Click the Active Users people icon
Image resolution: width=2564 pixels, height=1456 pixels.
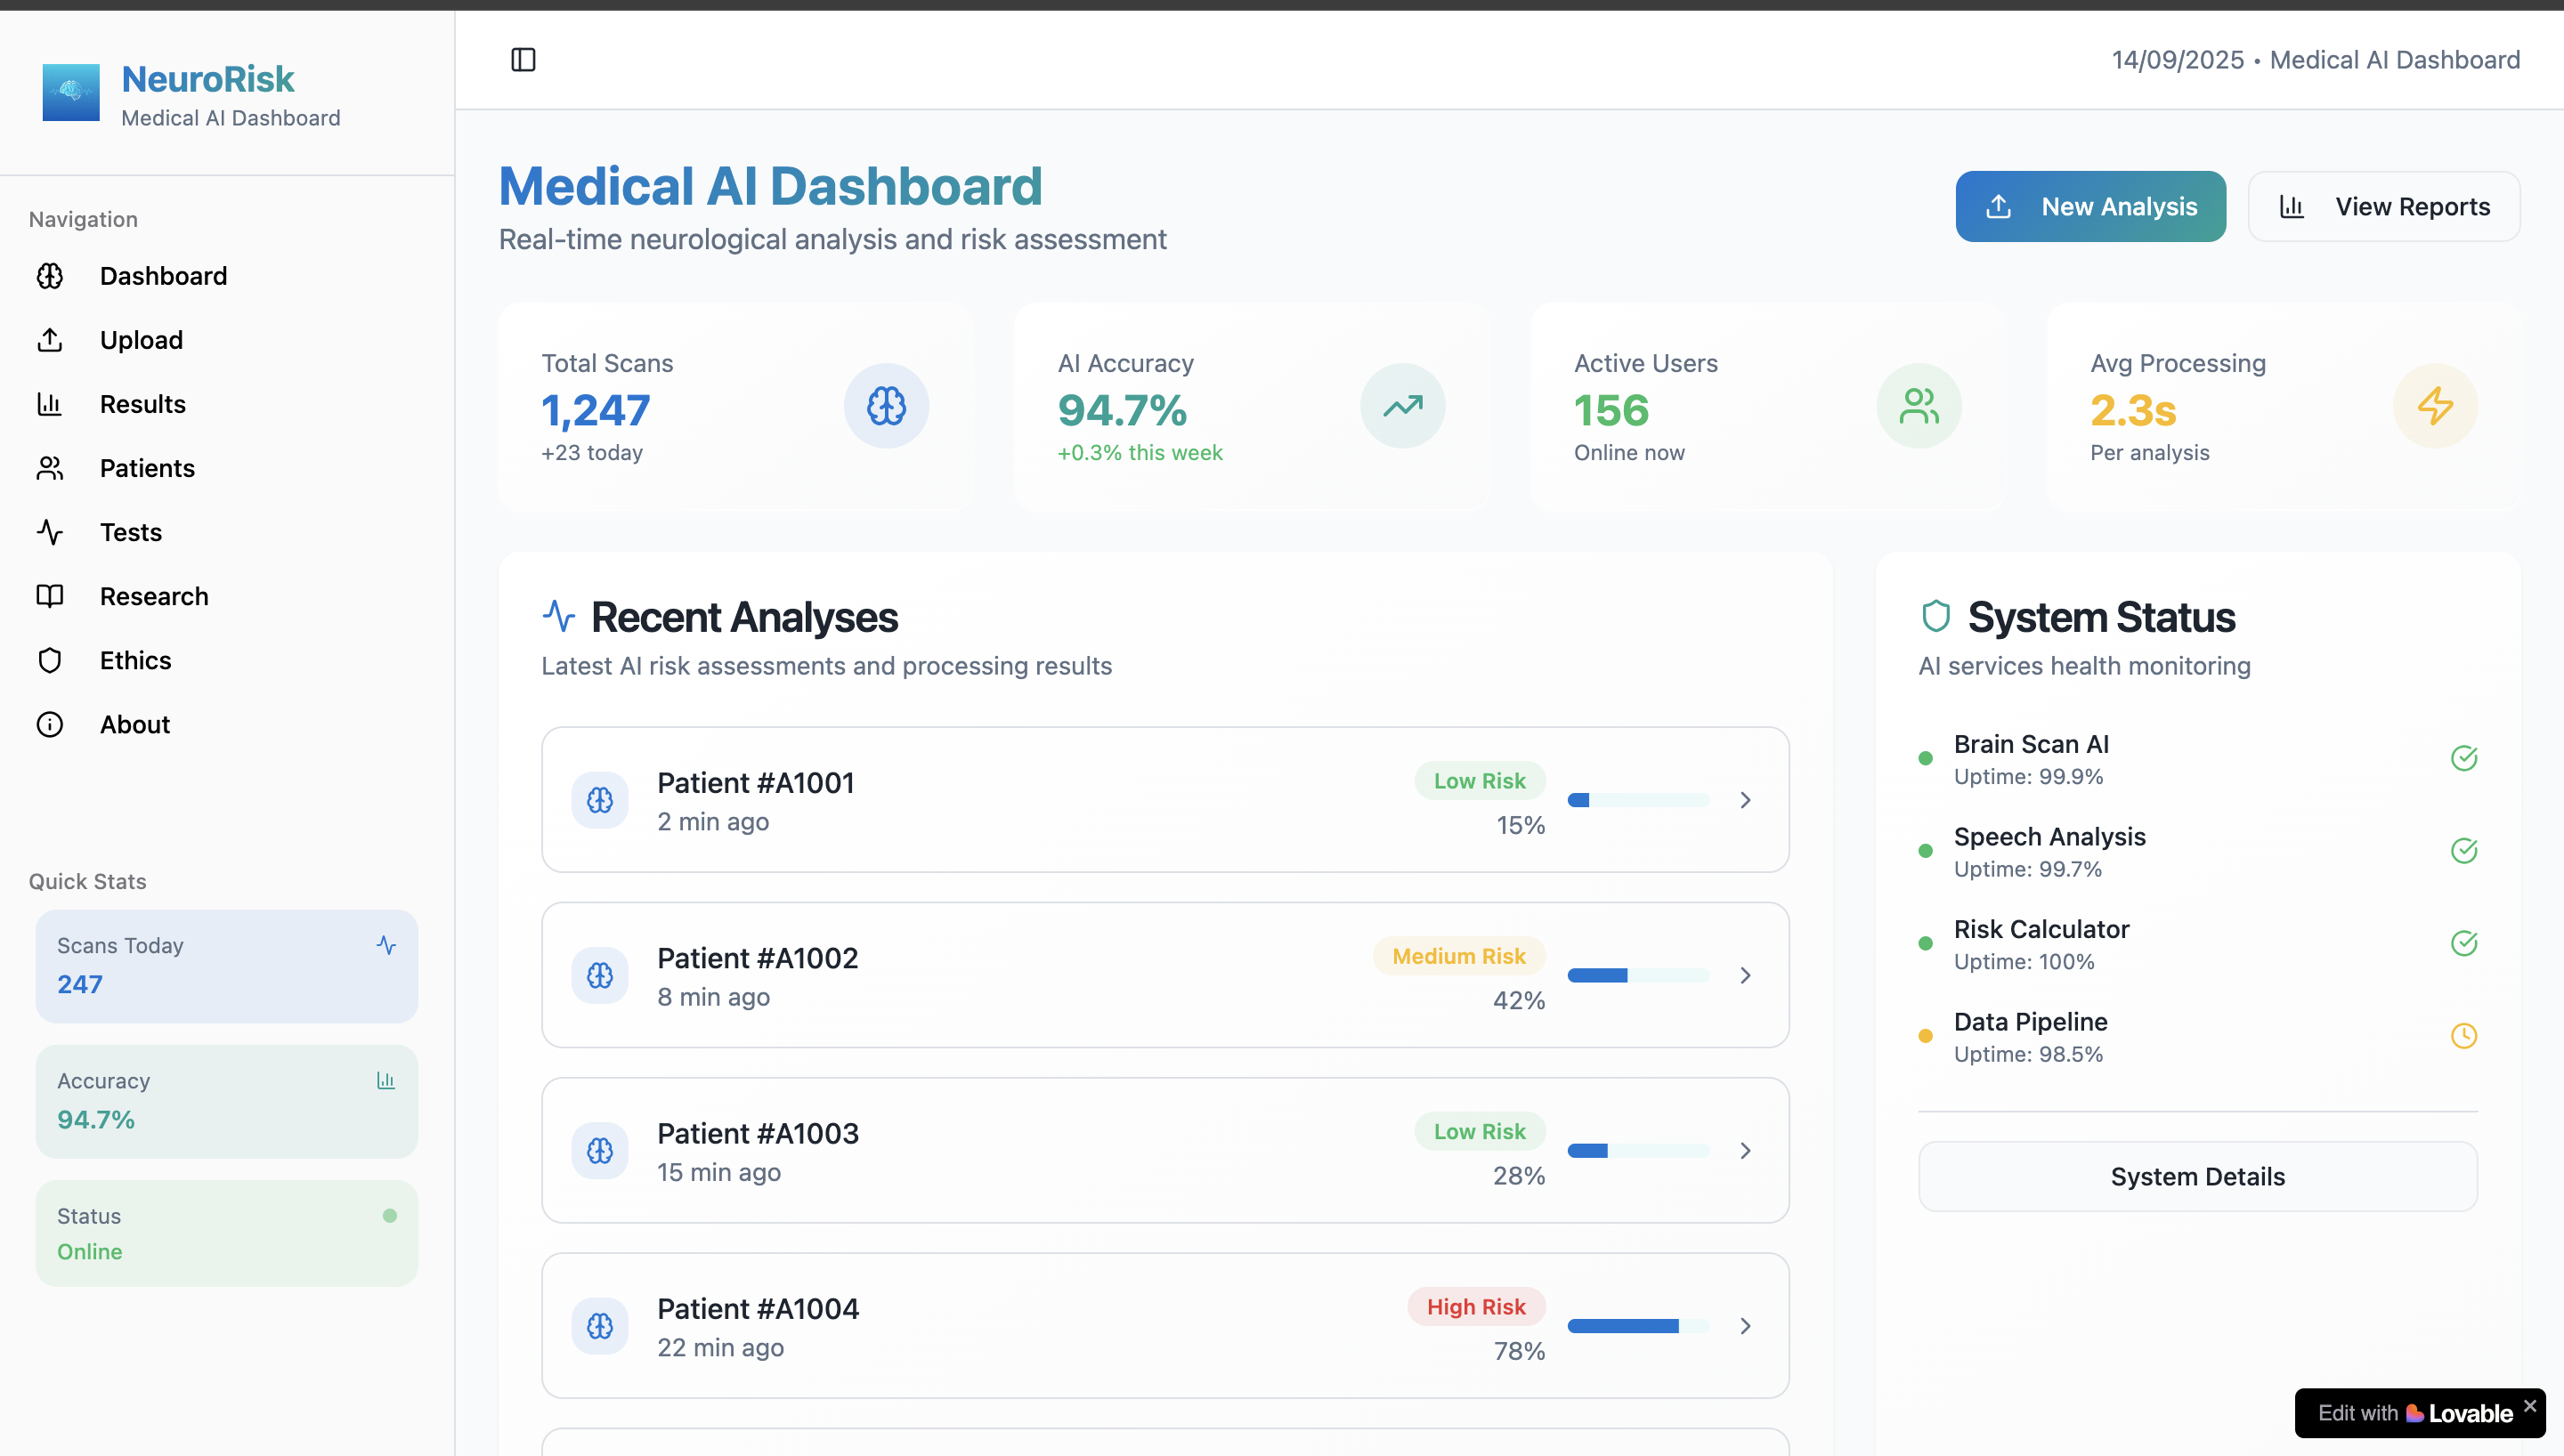pos(1918,406)
